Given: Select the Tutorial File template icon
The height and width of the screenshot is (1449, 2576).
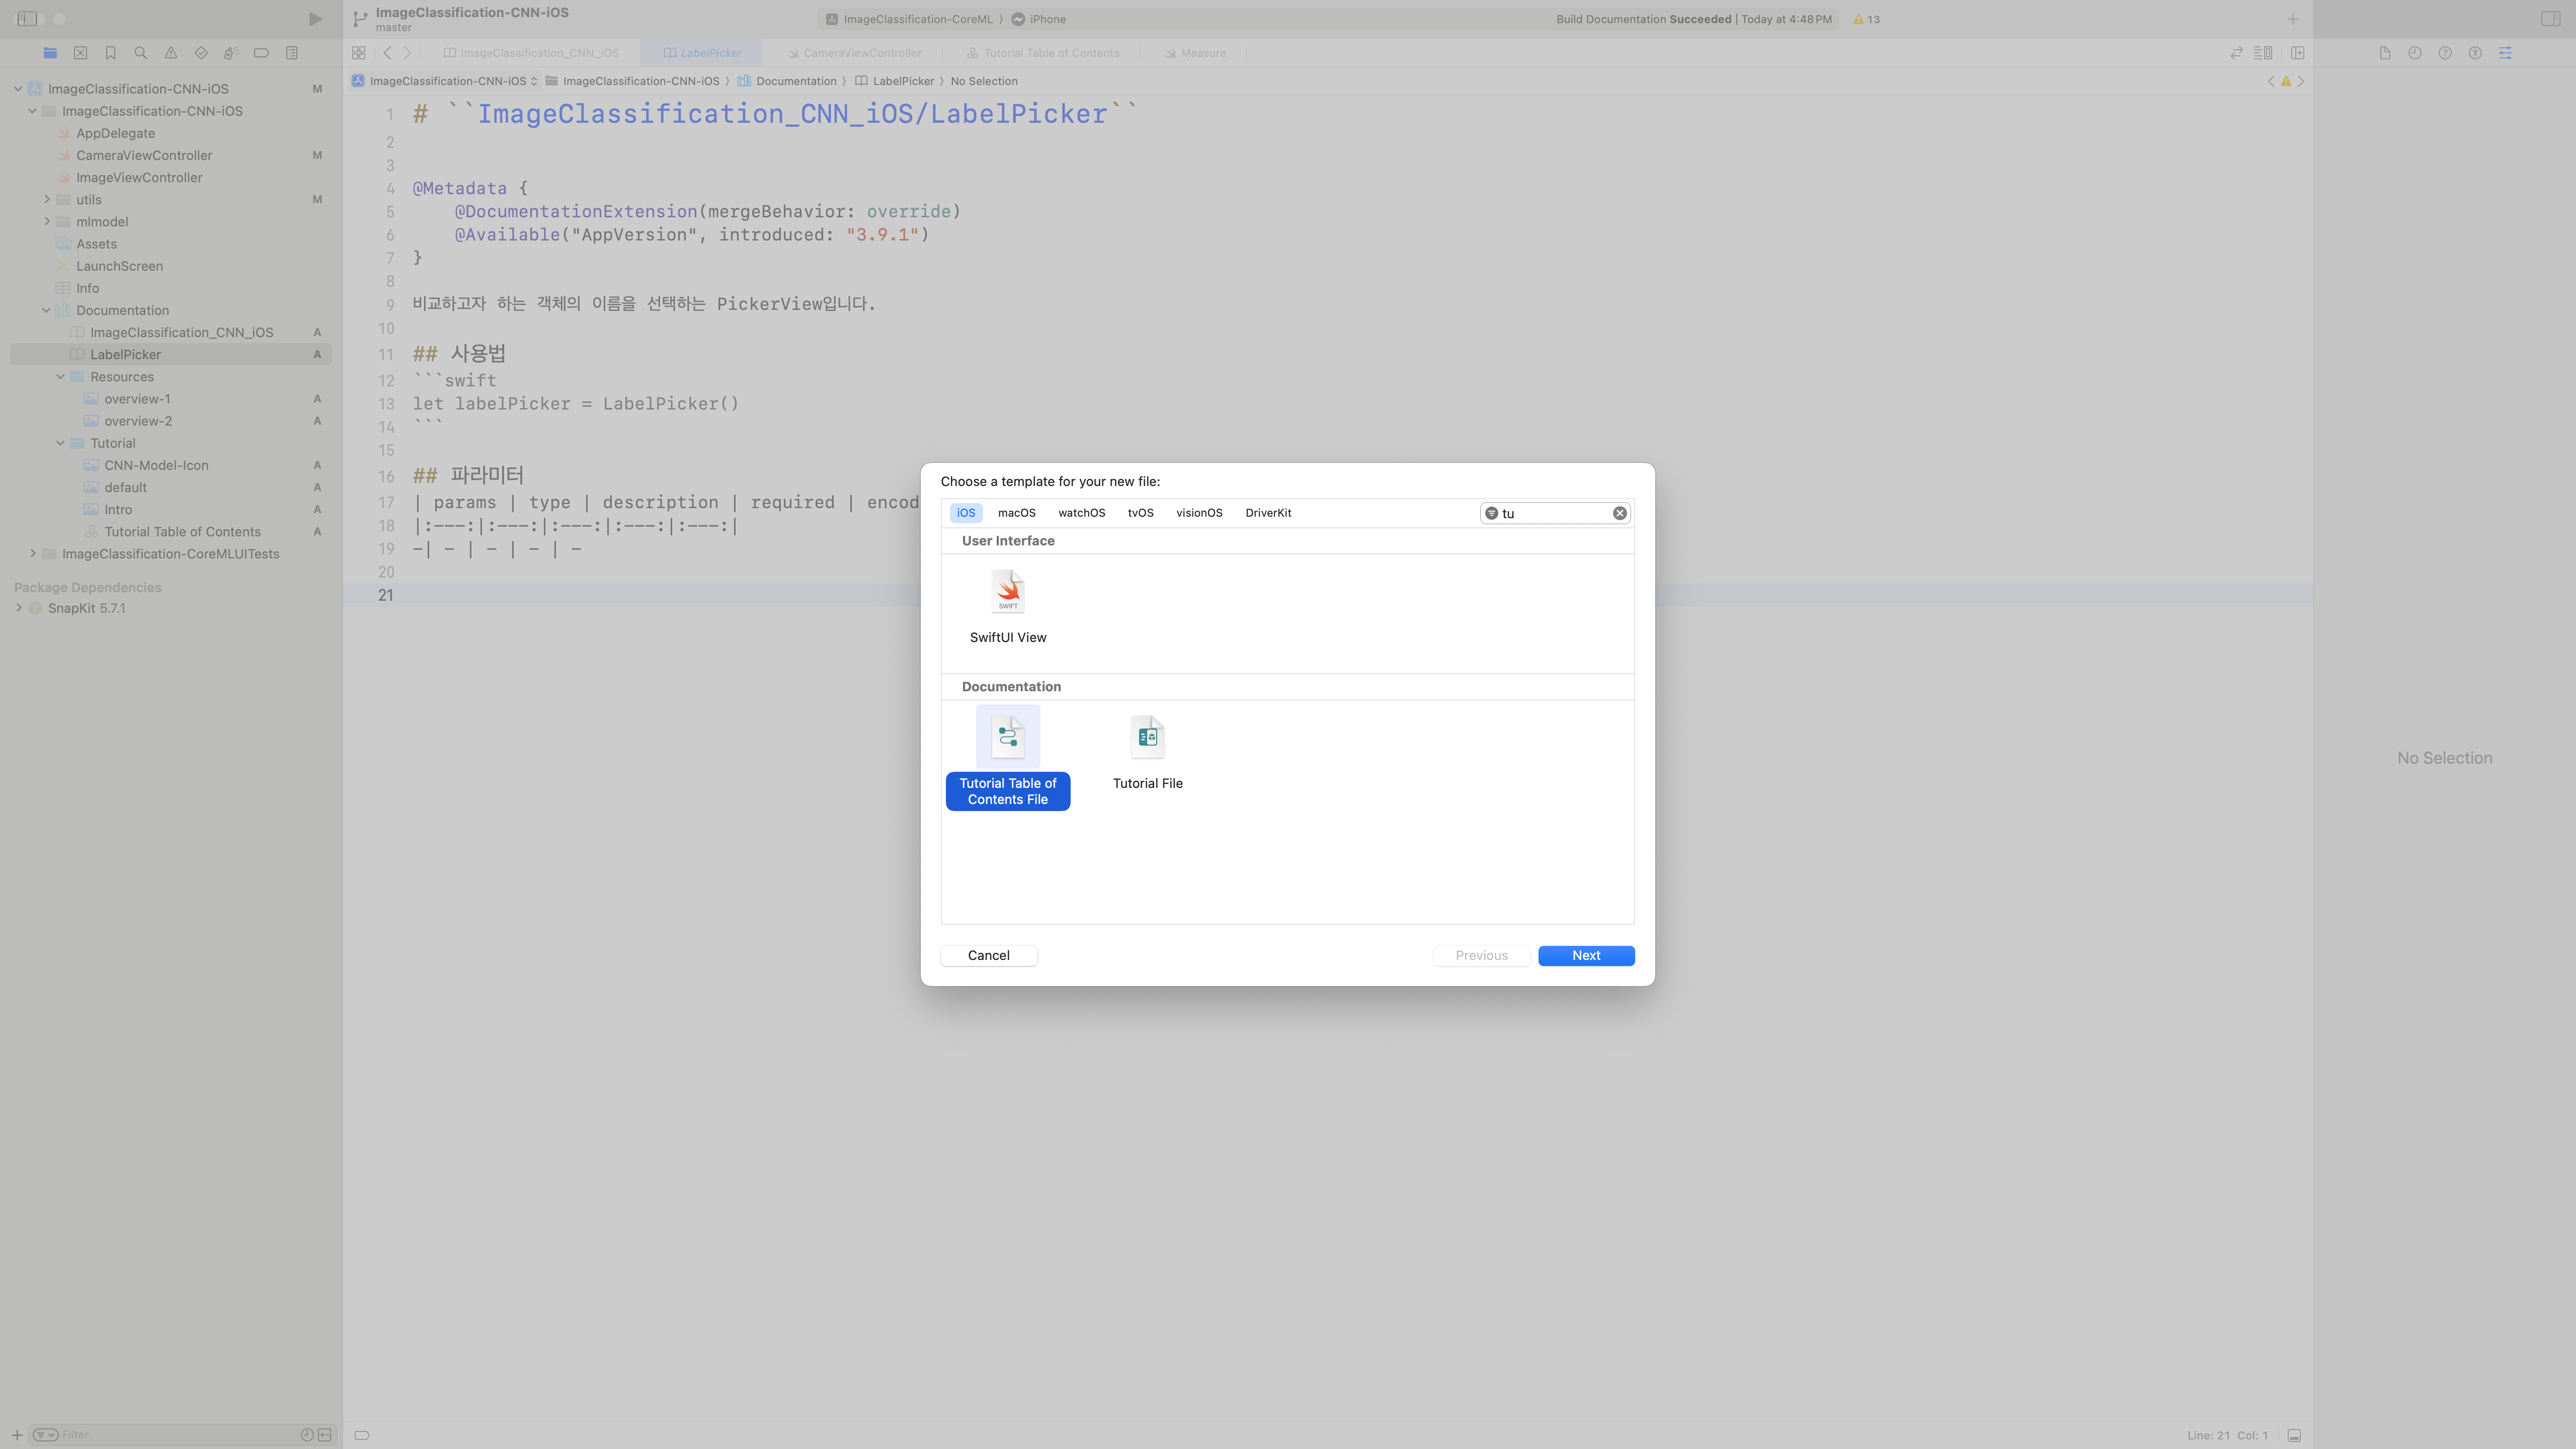Looking at the screenshot, I should click(1147, 738).
